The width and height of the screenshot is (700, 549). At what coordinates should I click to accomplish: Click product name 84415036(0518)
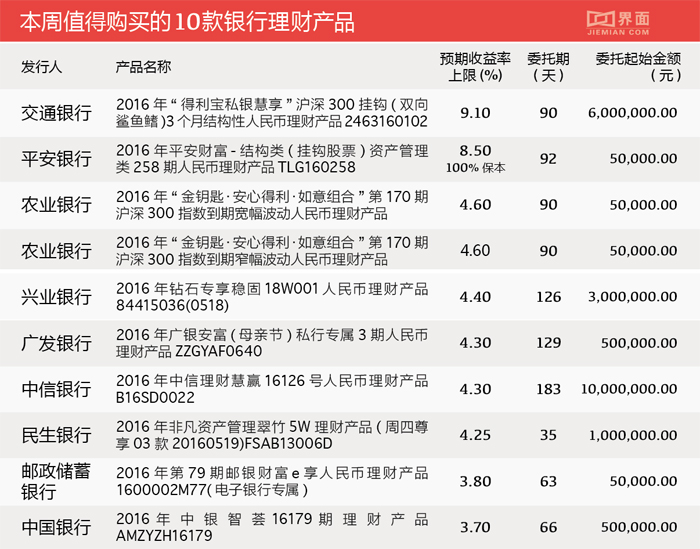pyautogui.click(x=272, y=297)
